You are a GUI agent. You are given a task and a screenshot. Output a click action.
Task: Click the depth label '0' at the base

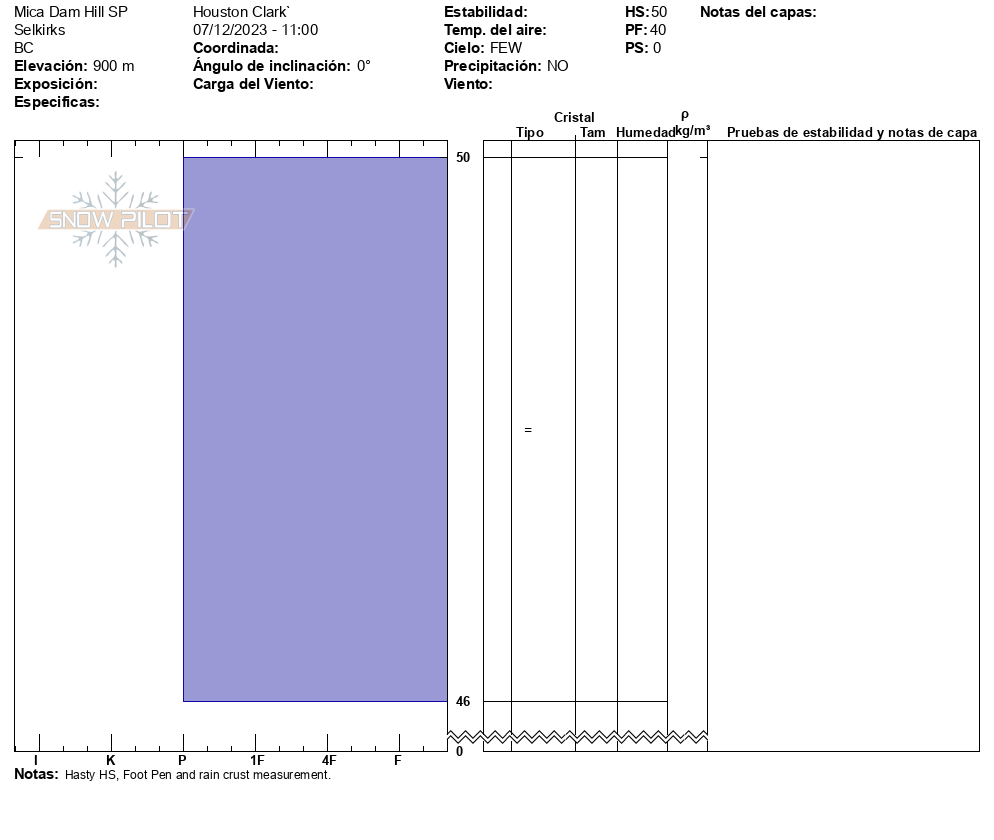460,751
